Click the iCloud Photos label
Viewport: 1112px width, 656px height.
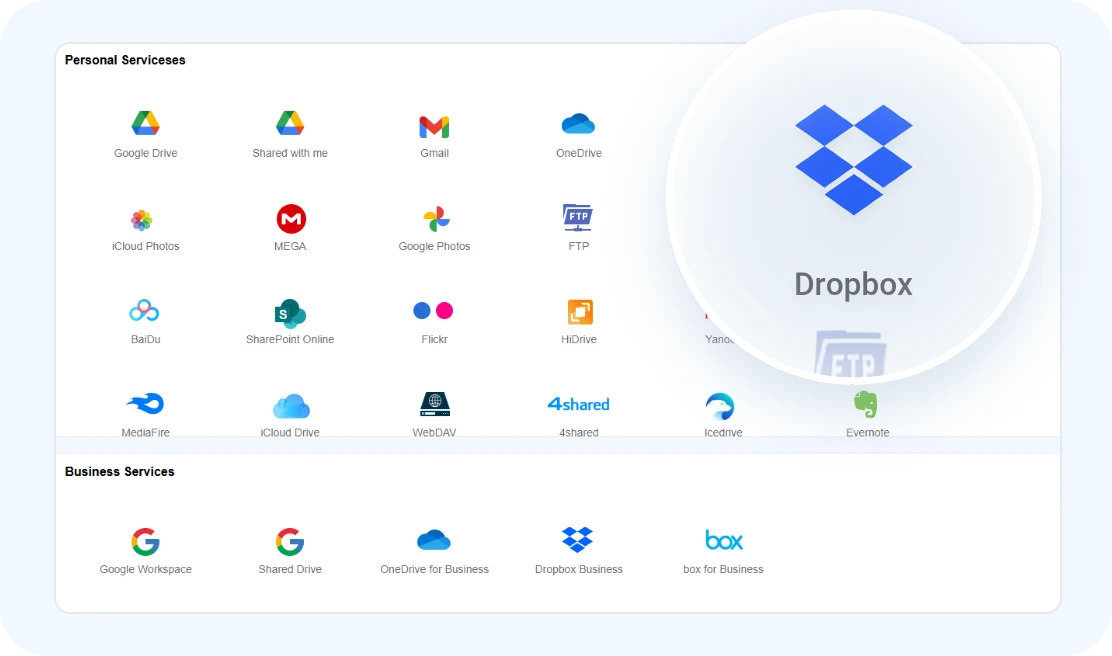(145, 246)
